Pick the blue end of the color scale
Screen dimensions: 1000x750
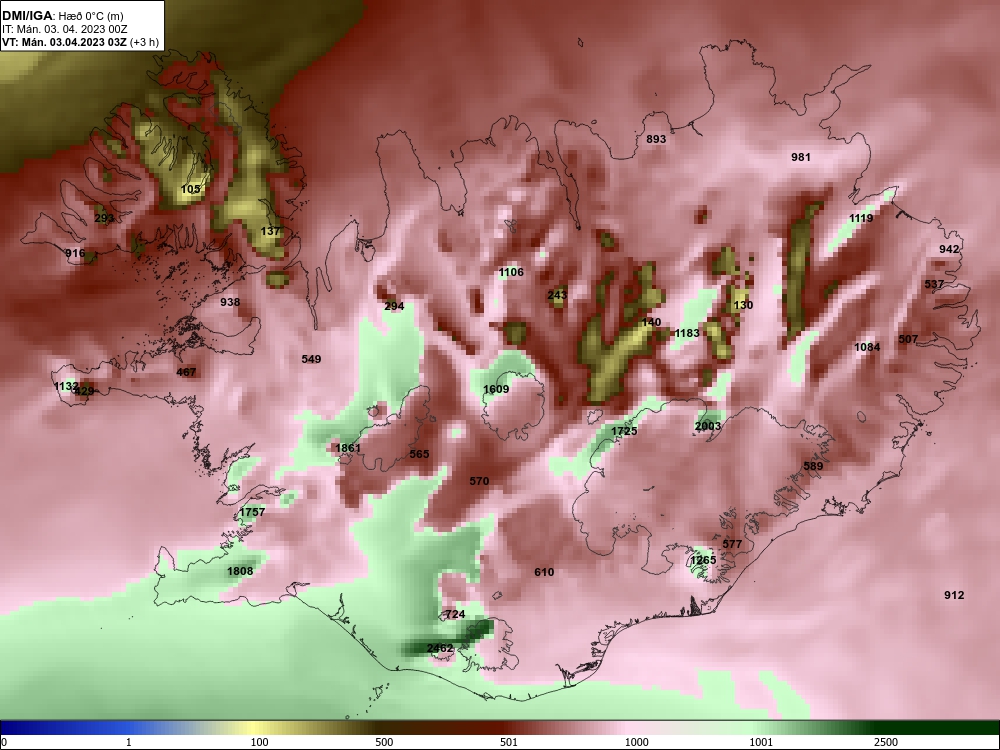pos(64,728)
